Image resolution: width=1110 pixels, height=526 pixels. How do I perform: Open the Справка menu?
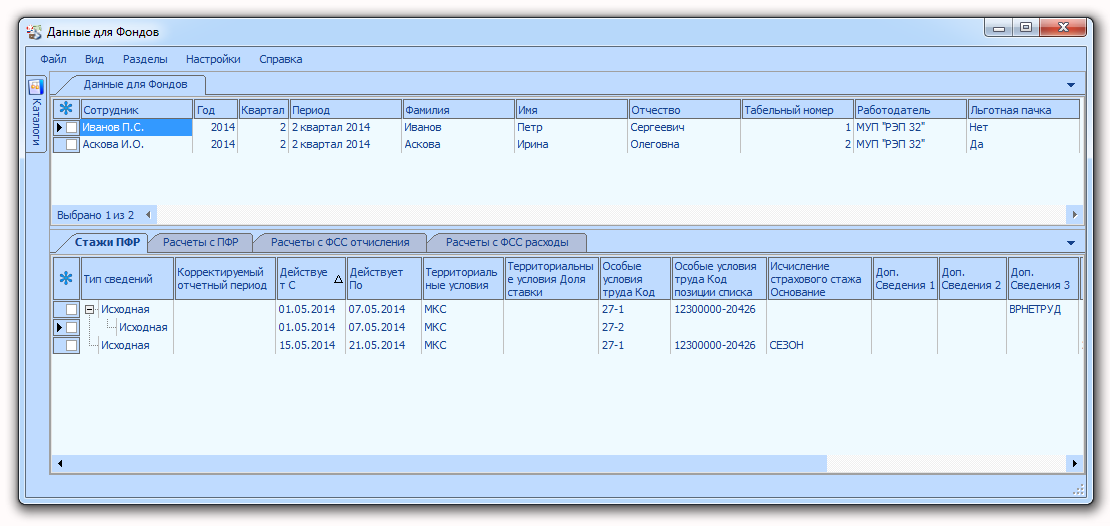(x=280, y=59)
